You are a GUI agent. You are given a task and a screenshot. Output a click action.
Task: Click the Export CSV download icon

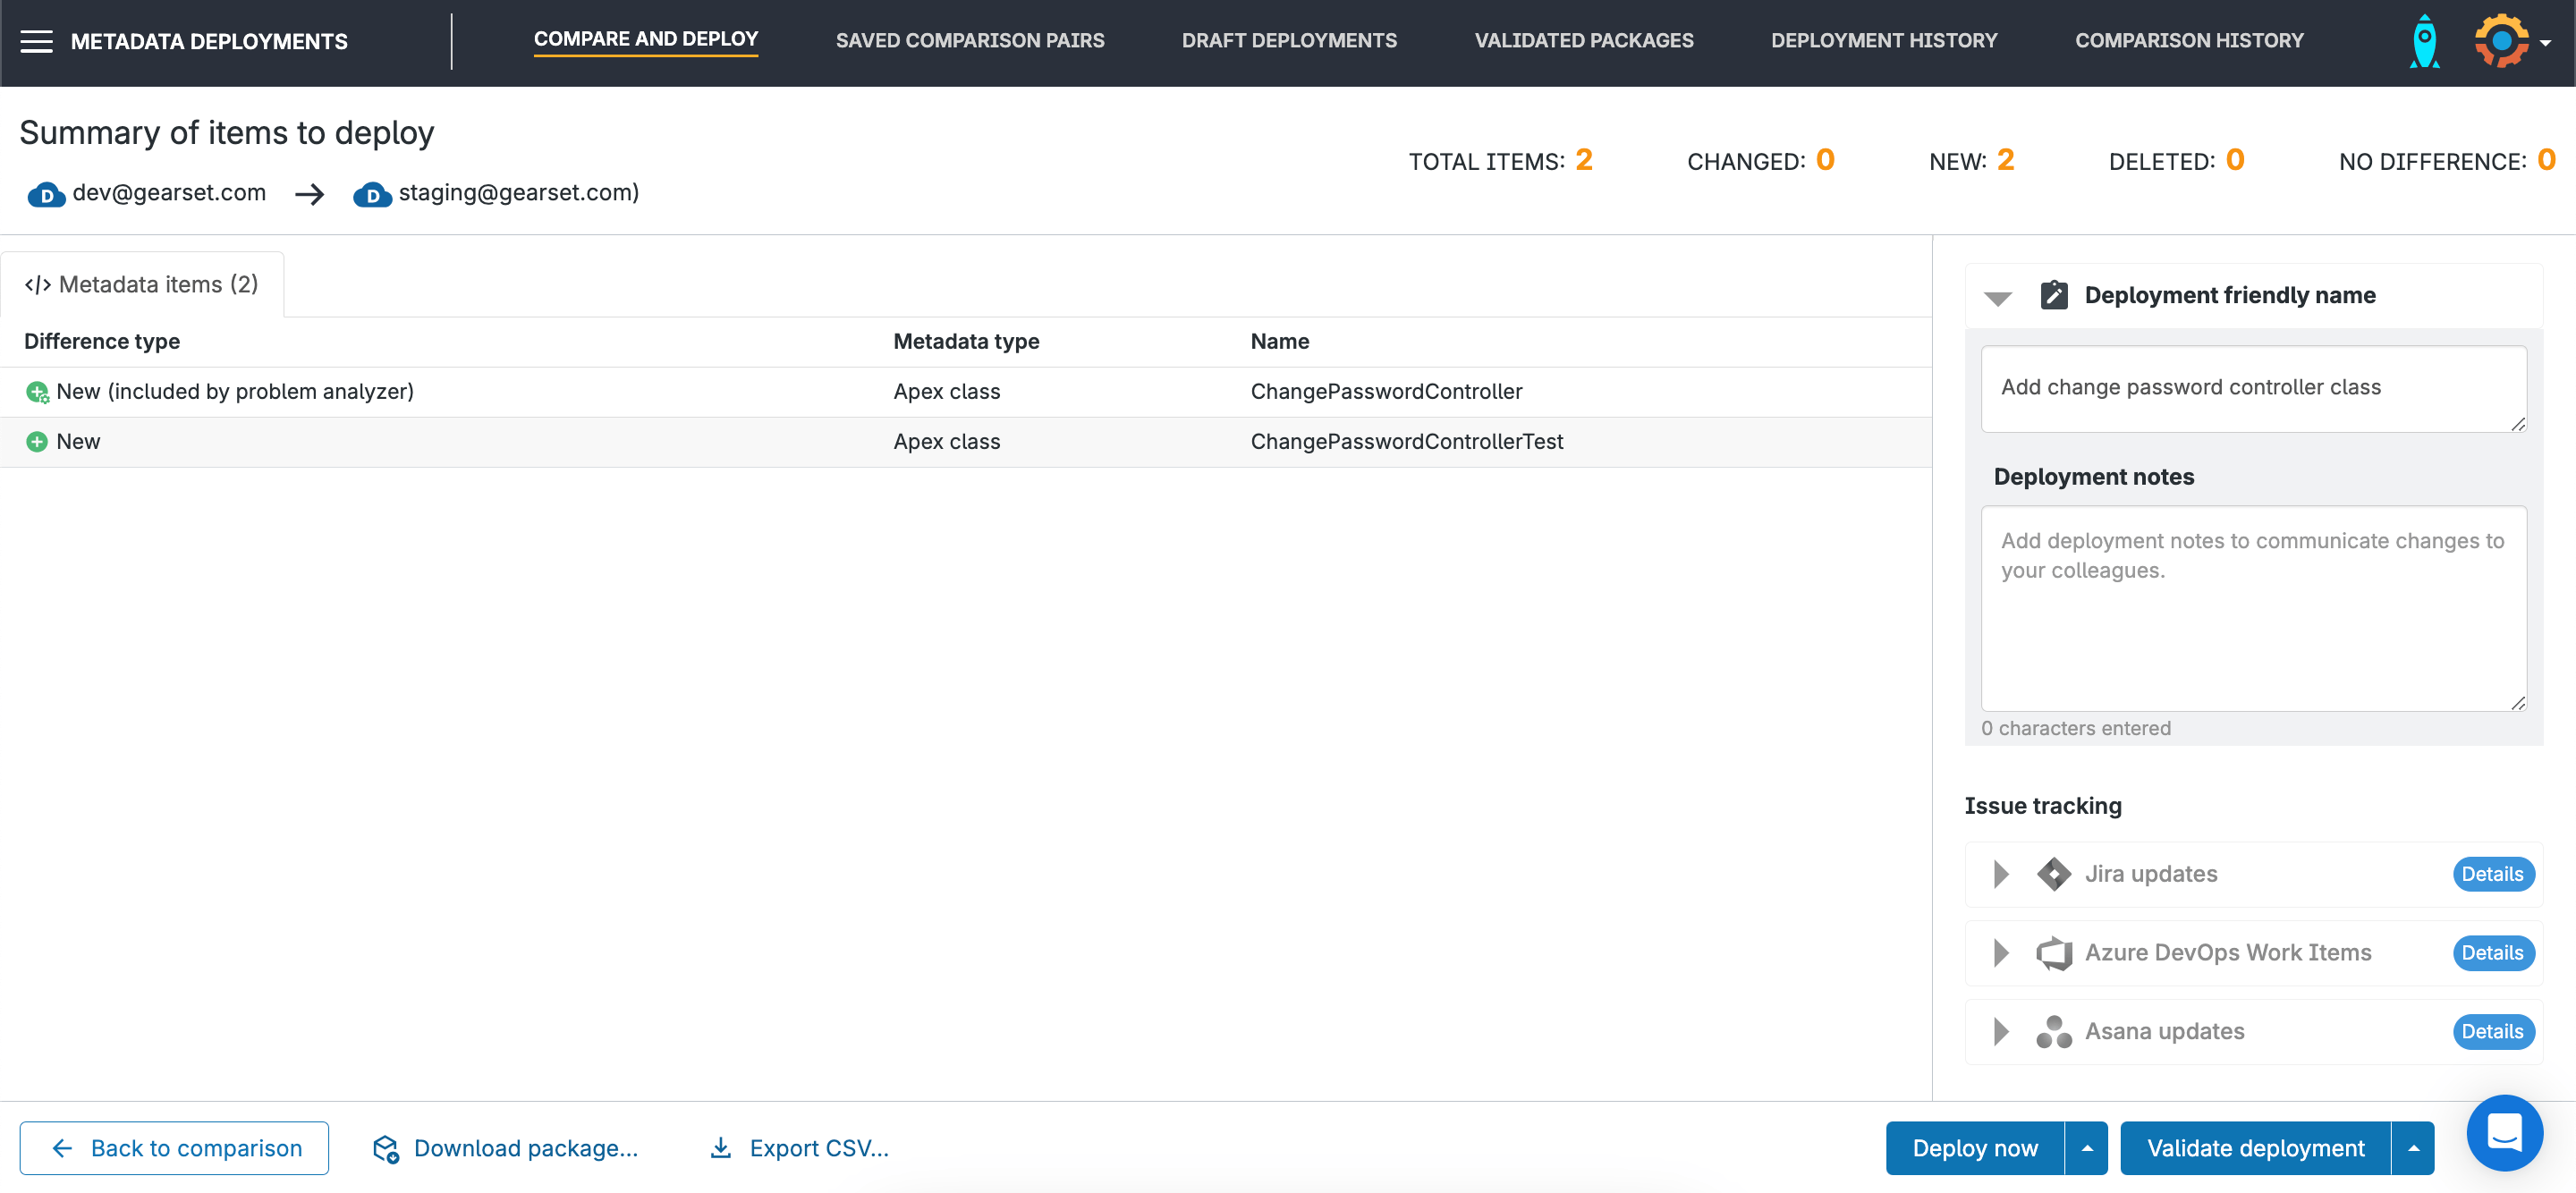coord(722,1148)
